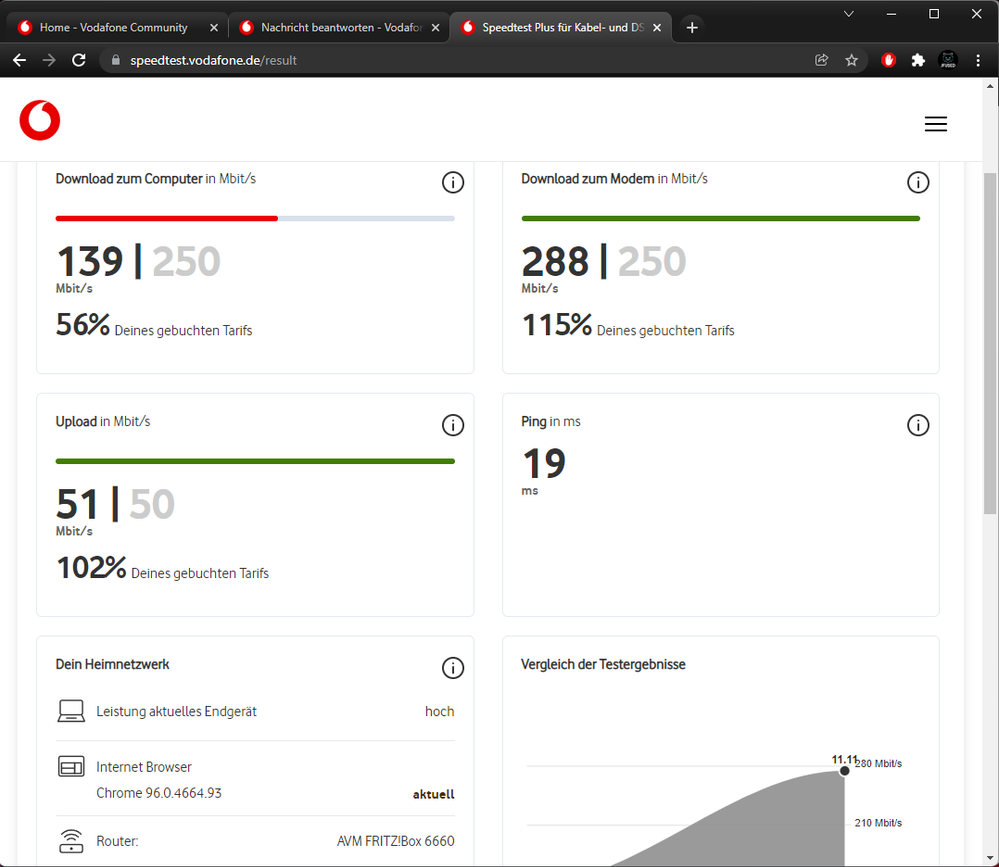Screen dimensions: 999x867
Task: Click the 56% Deines gebuchten Tarifs text
Action: (154, 325)
